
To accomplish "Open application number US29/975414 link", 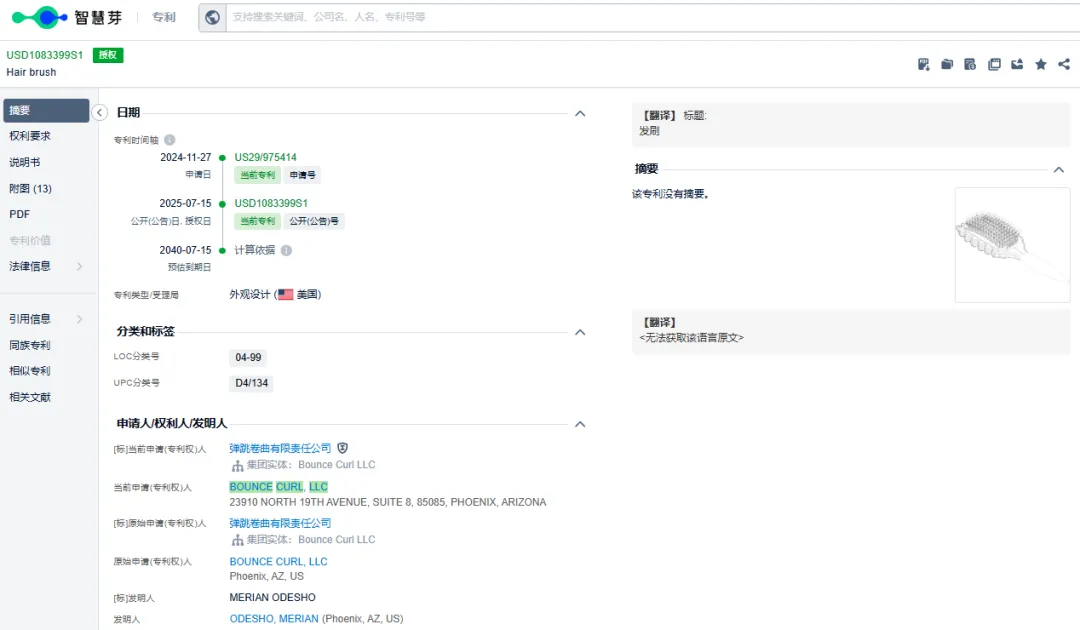I will [265, 157].
